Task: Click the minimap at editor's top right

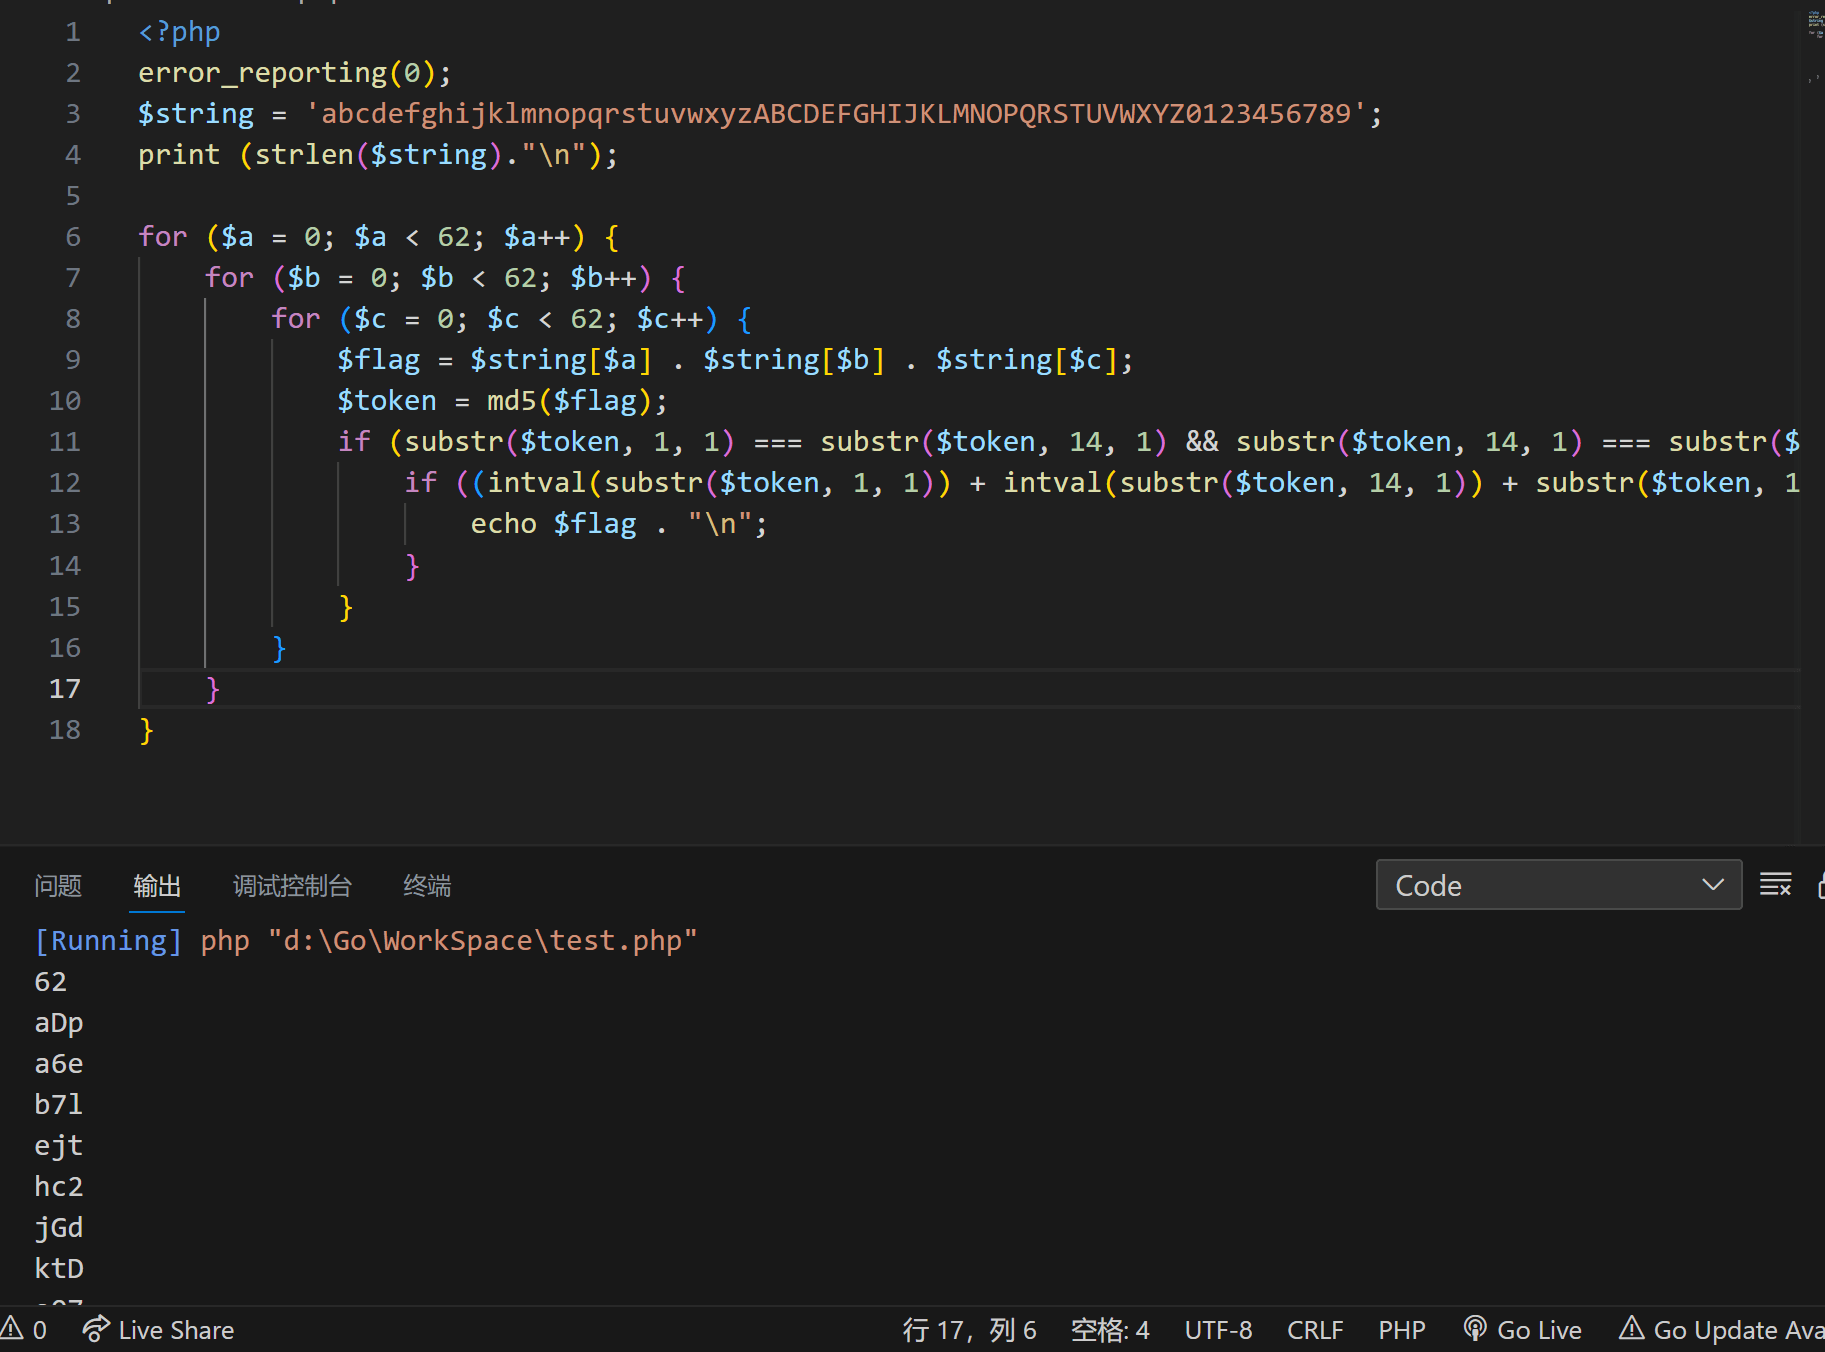Action: click(1814, 25)
